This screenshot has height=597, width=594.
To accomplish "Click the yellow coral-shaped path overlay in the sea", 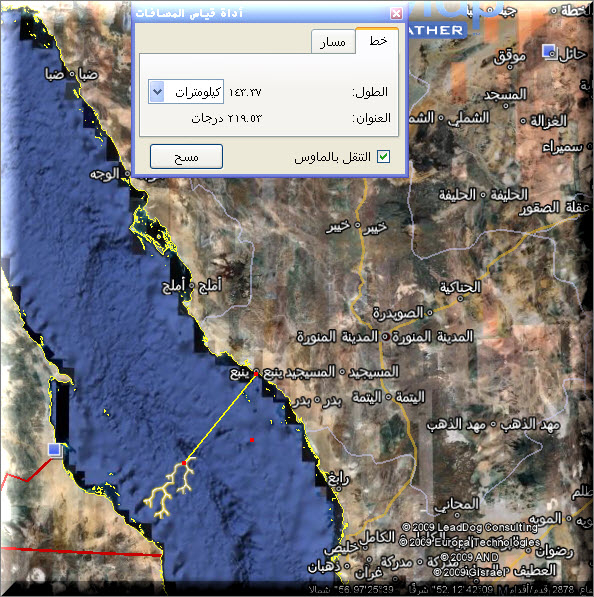I will (169, 487).
